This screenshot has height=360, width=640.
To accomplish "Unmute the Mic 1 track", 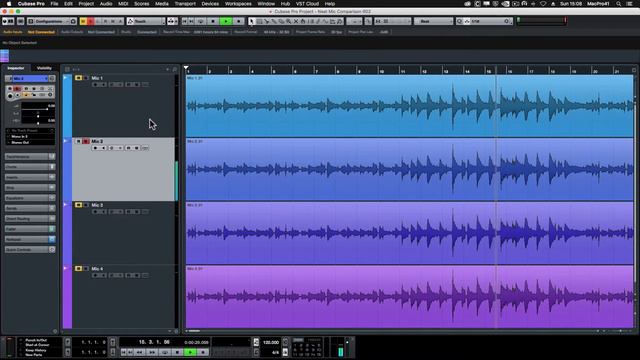I will (x=78, y=78).
